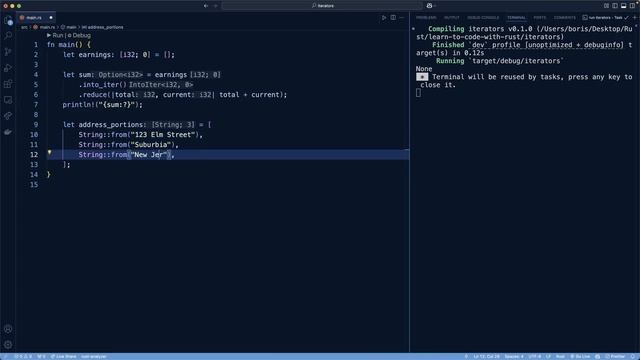The image size is (640, 360).
Task: Click the Live Share status bar button
Action: click(x=63, y=356)
